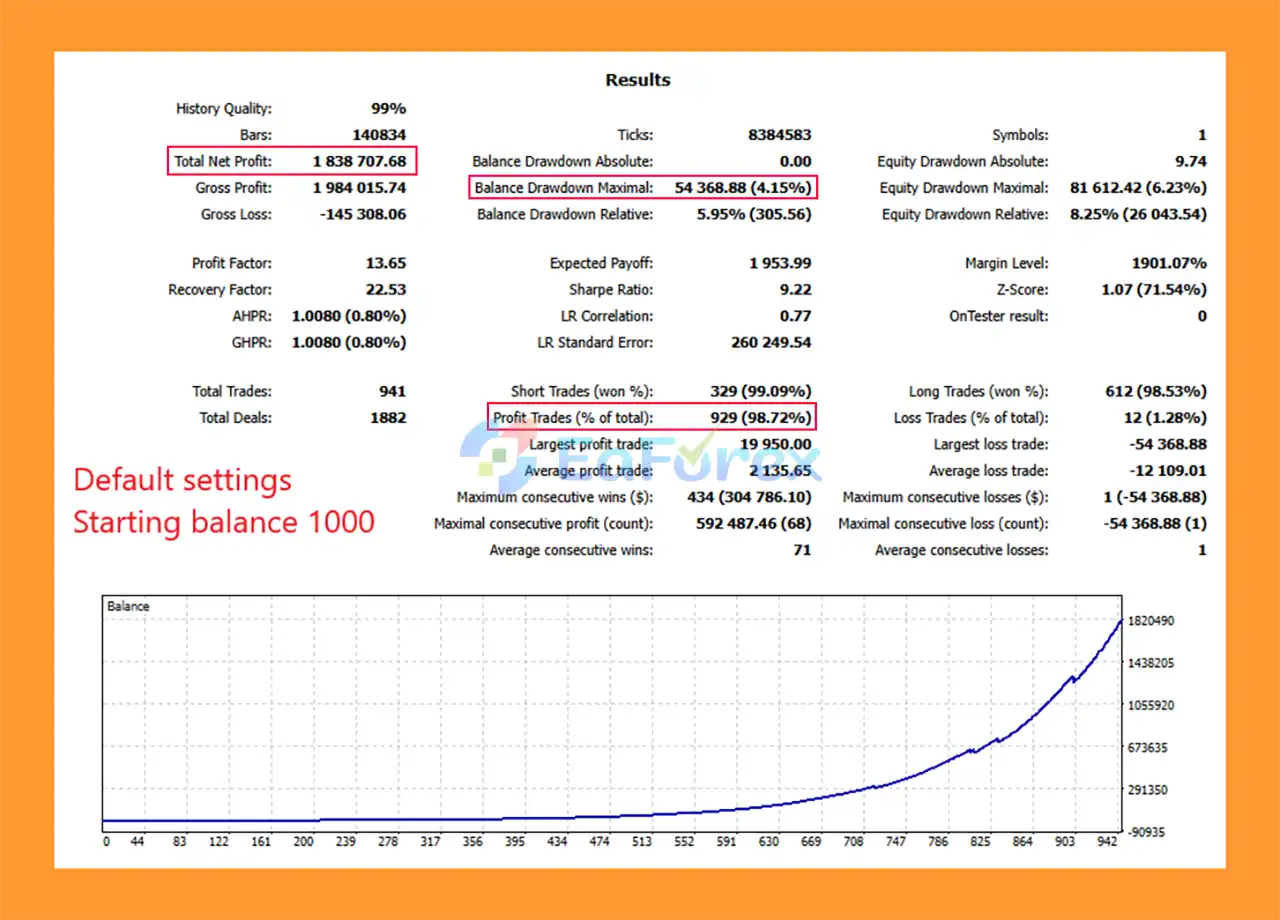The image size is (1280, 920).
Task: Click the Balance label in the chart
Action: pos(128,606)
